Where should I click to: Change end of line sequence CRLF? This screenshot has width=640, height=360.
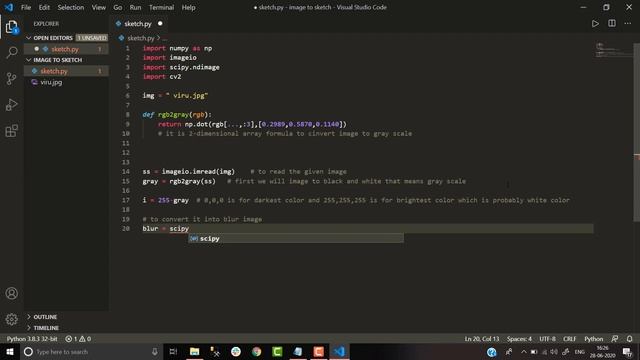[x=569, y=339]
